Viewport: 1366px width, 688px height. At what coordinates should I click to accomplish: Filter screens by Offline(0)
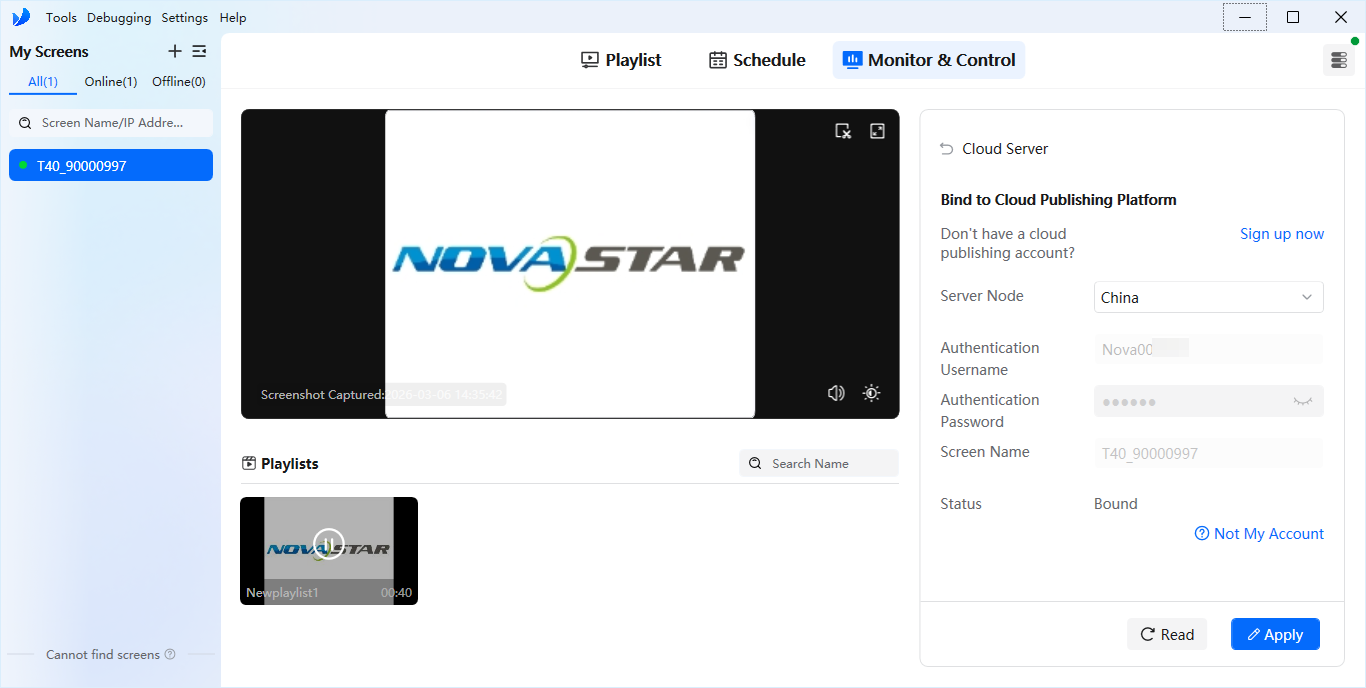click(x=179, y=82)
